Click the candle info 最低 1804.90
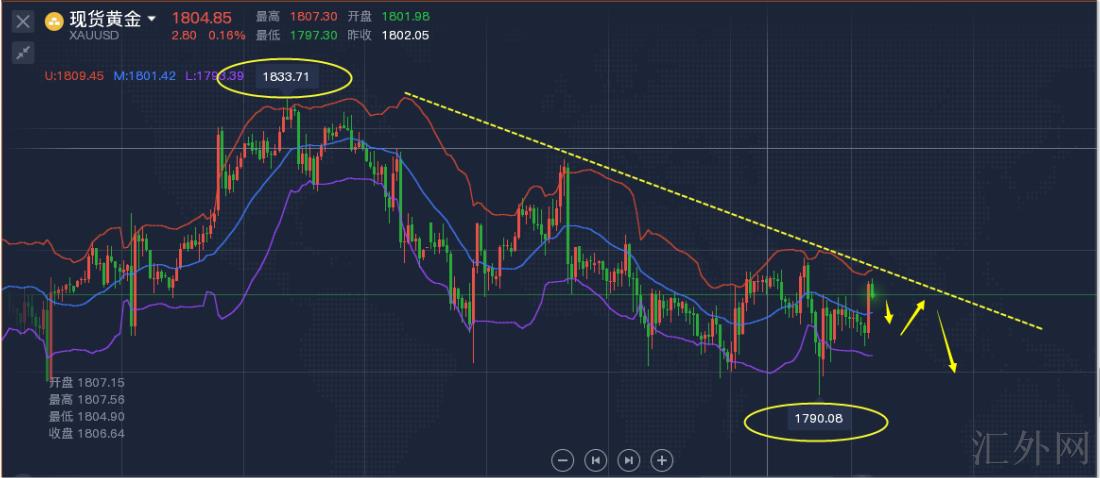Screen dimensions: 1100x478 pos(86,417)
